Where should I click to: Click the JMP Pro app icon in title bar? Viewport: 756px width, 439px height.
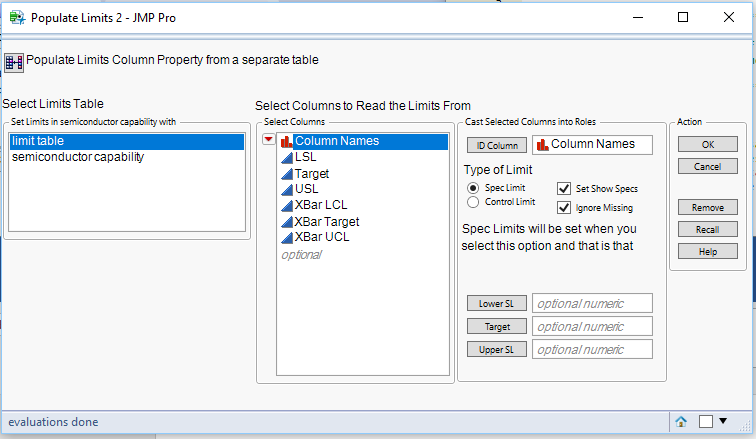click(17, 18)
